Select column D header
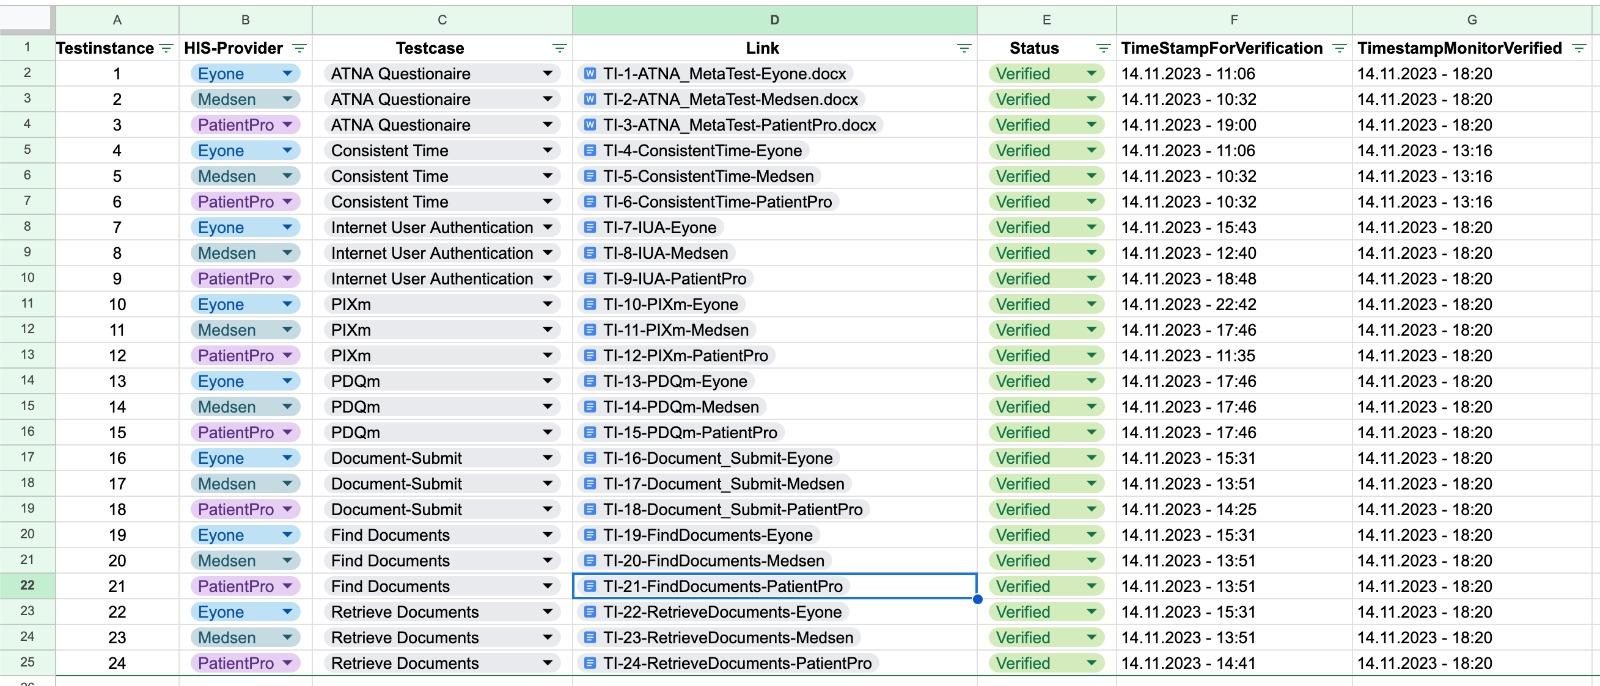 [x=775, y=20]
